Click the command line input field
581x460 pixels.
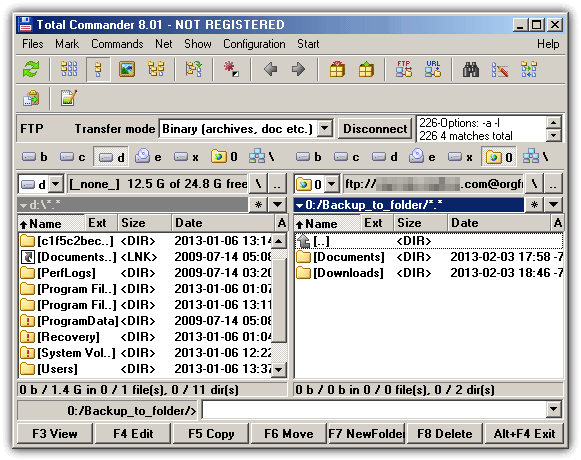374,410
